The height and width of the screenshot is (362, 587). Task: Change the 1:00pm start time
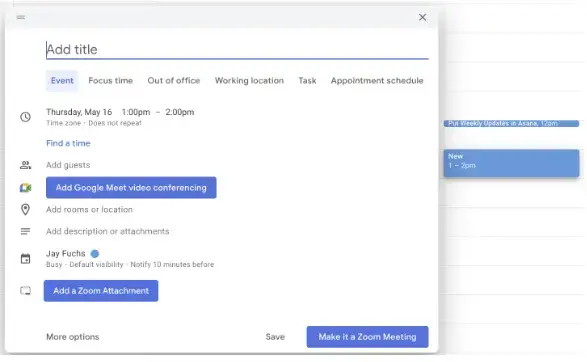point(136,112)
